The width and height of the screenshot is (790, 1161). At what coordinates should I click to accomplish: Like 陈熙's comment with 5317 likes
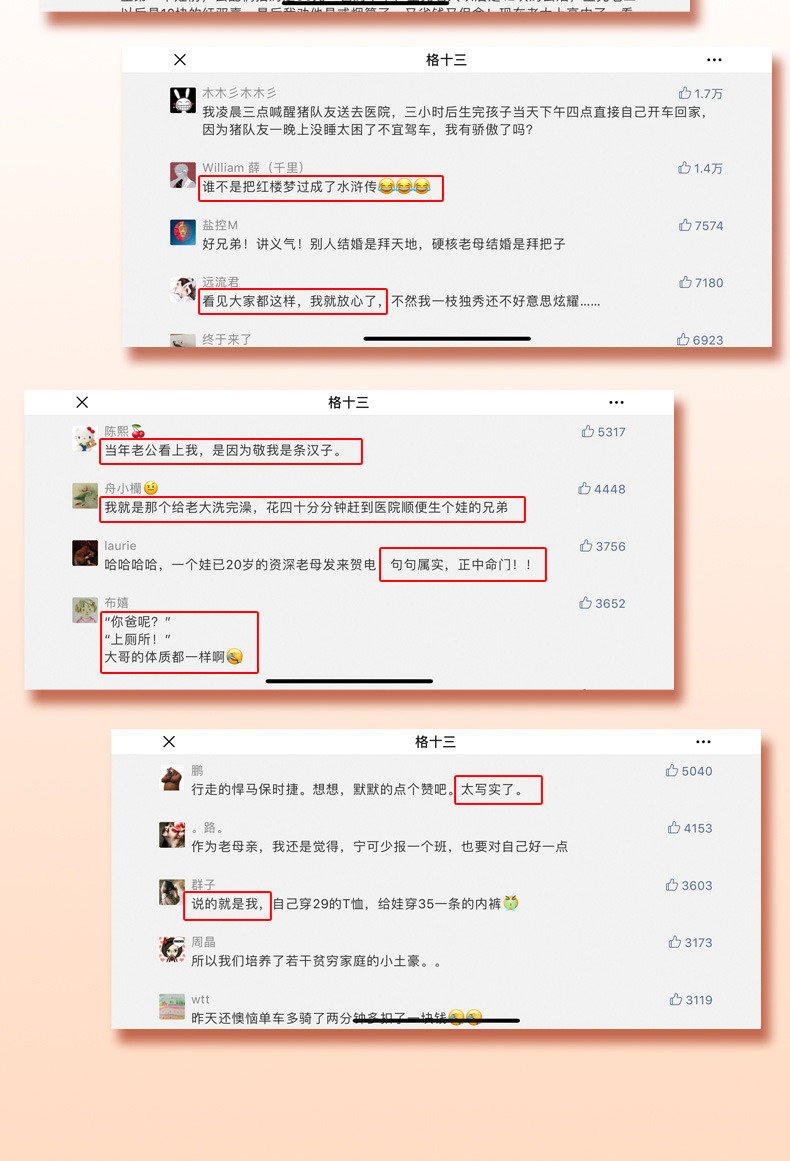[x=588, y=432]
